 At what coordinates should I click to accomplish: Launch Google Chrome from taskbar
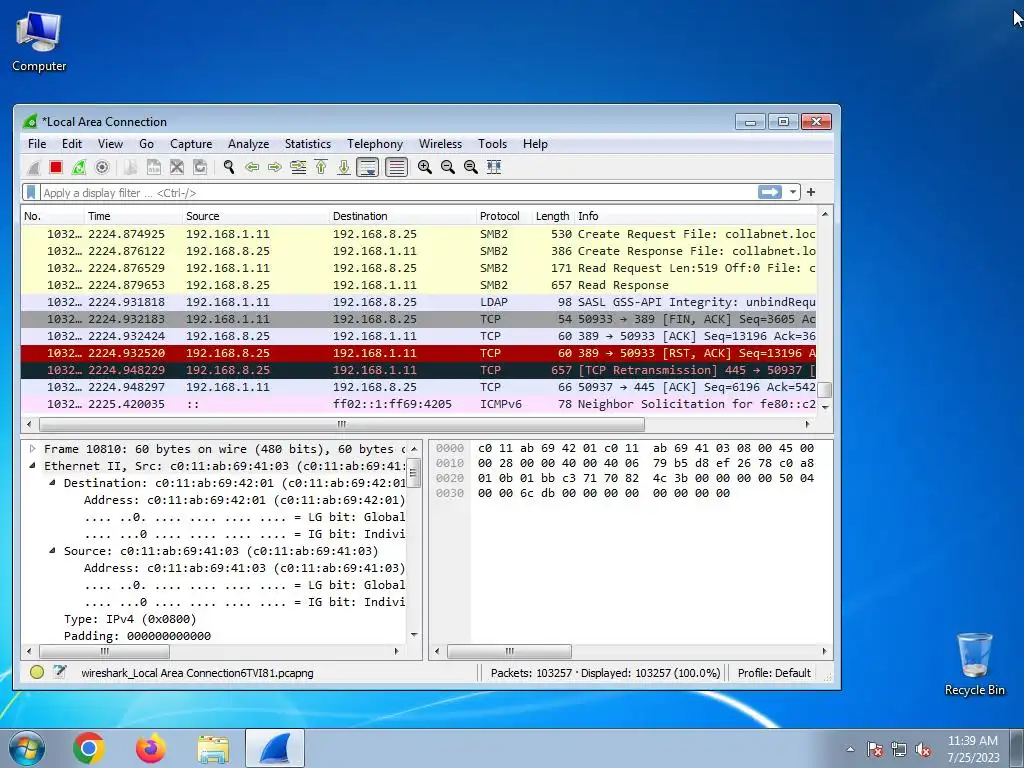pyautogui.click(x=89, y=748)
